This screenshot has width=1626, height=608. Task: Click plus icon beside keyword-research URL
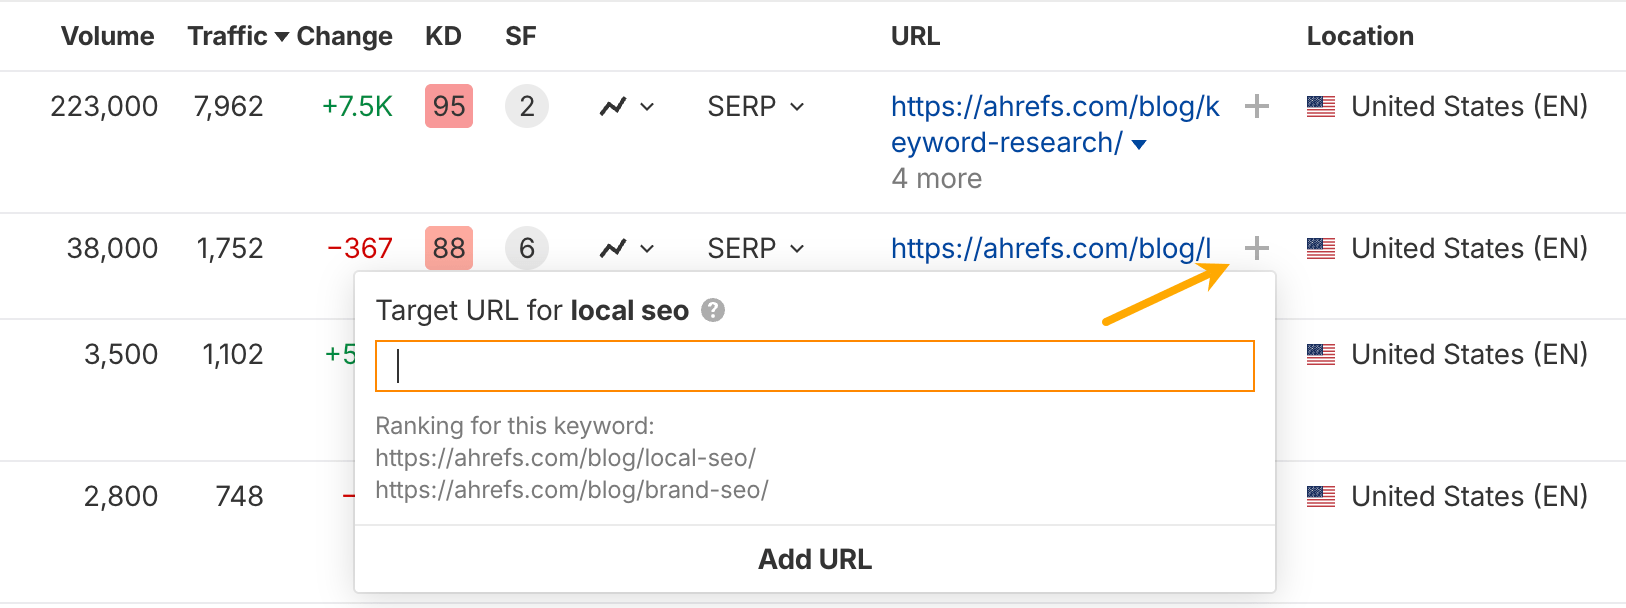[1257, 106]
